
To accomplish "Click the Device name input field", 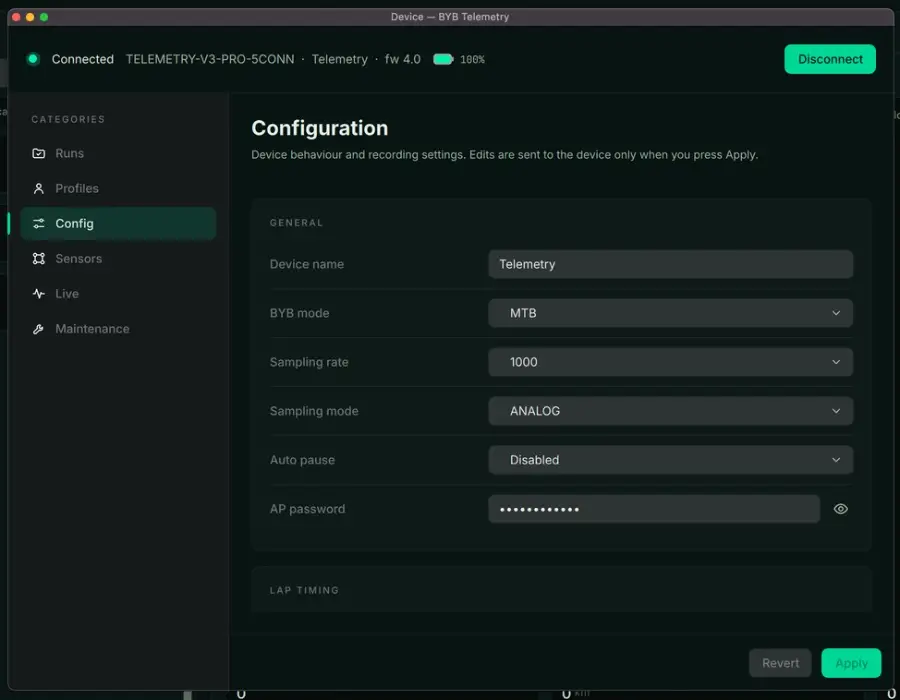I will point(670,264).
